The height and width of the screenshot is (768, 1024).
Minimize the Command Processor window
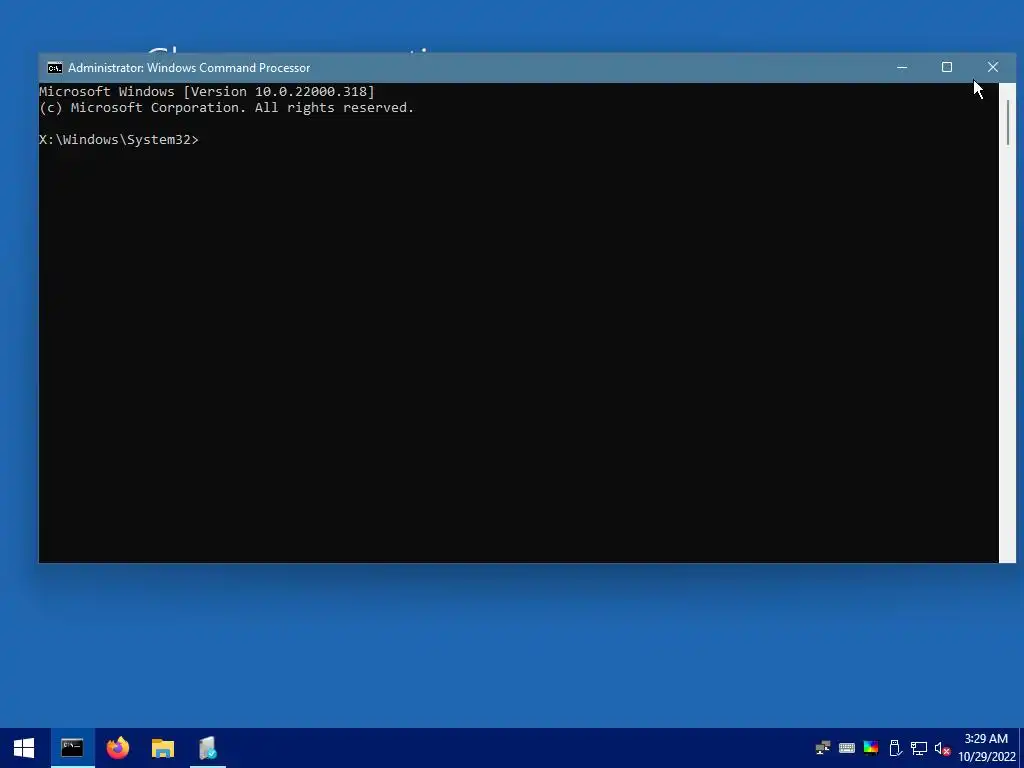coord(902,67)
